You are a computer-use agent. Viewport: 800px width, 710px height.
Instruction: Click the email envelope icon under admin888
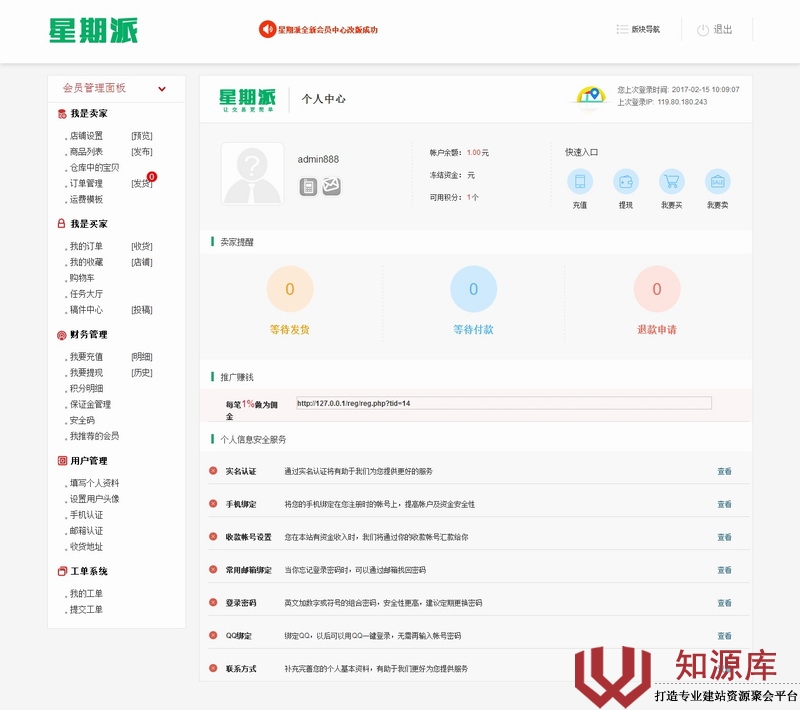(332, 186)
